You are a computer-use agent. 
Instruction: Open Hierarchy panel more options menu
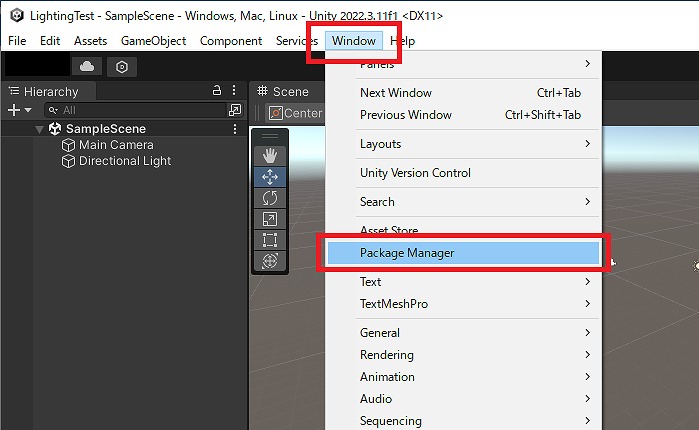(234, 90)
